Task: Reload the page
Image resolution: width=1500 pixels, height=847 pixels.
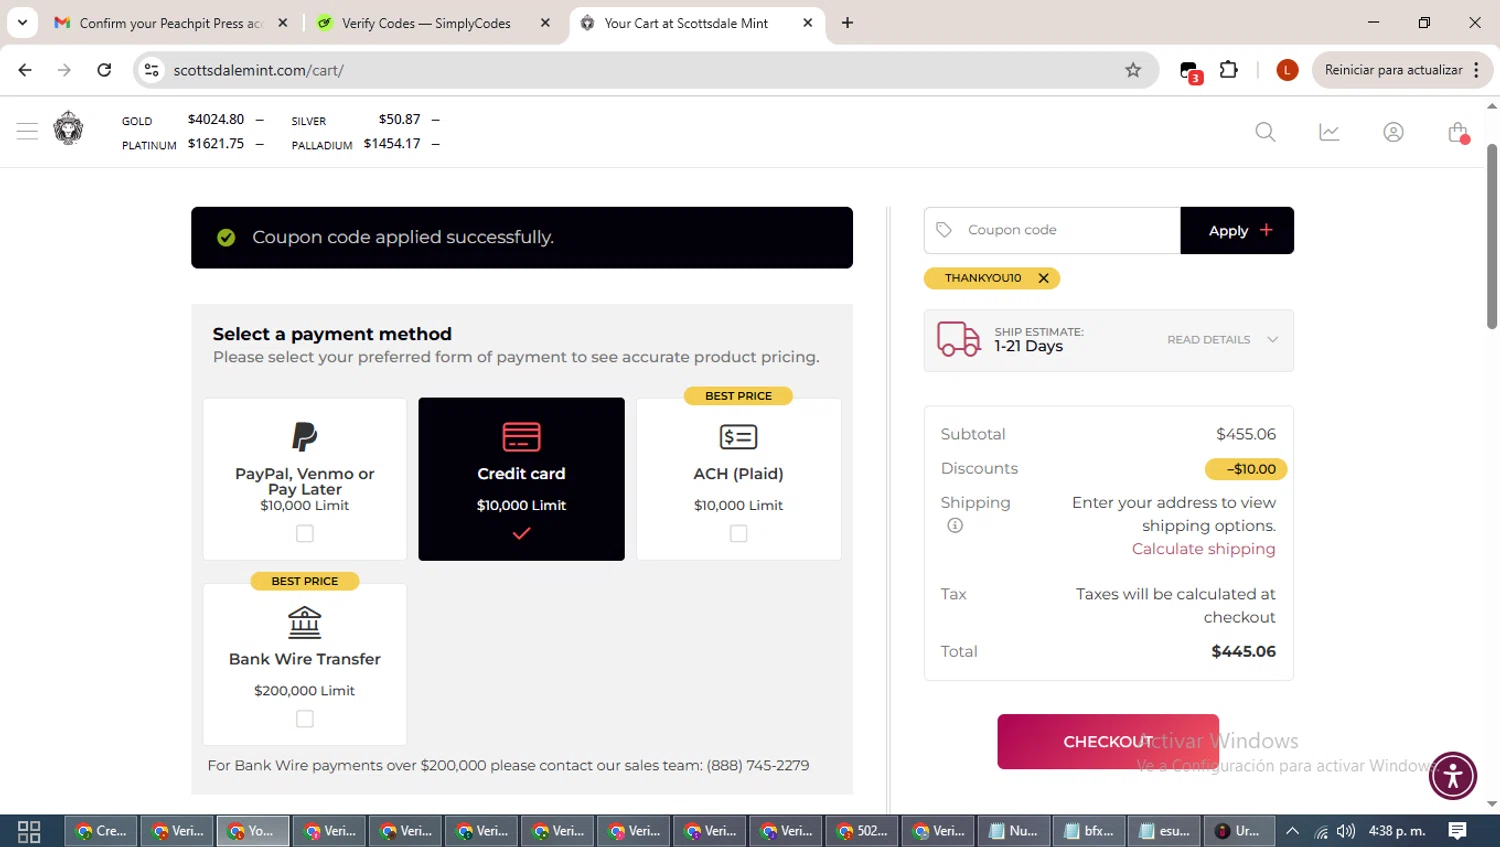Action: 104,70
